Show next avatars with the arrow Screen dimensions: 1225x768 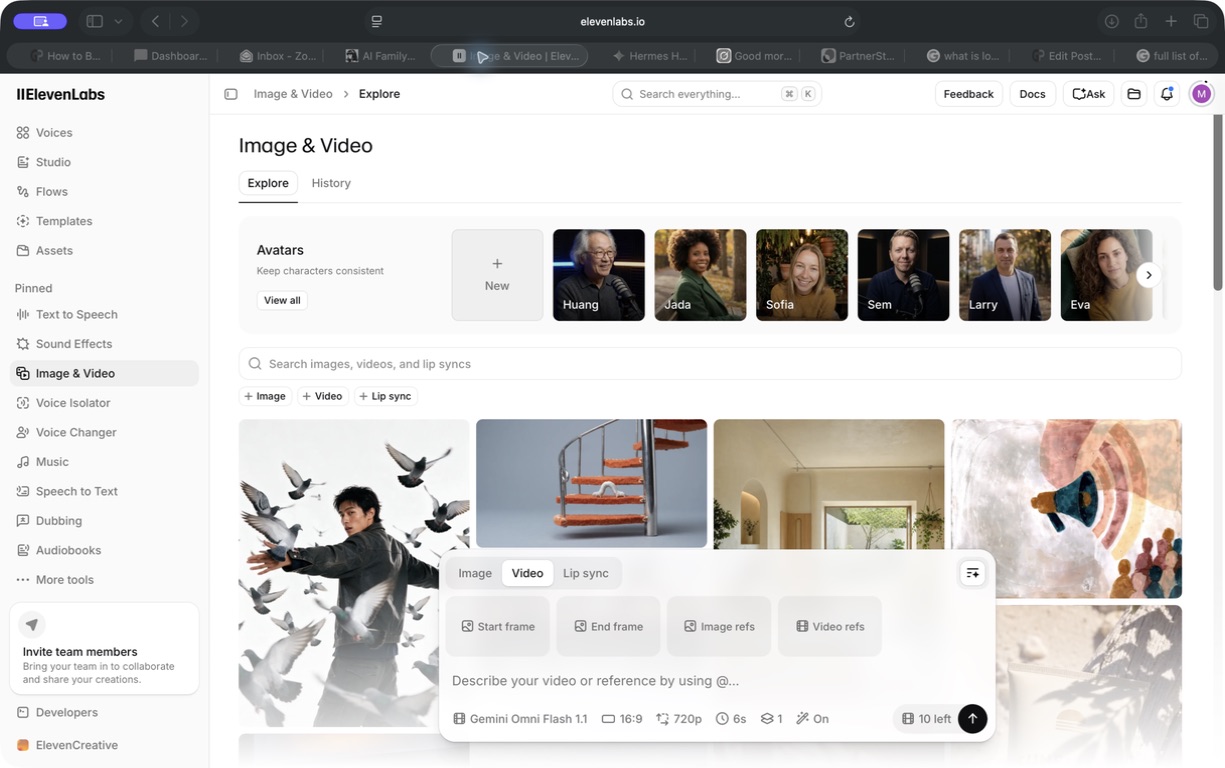(x=1149, y=275)
